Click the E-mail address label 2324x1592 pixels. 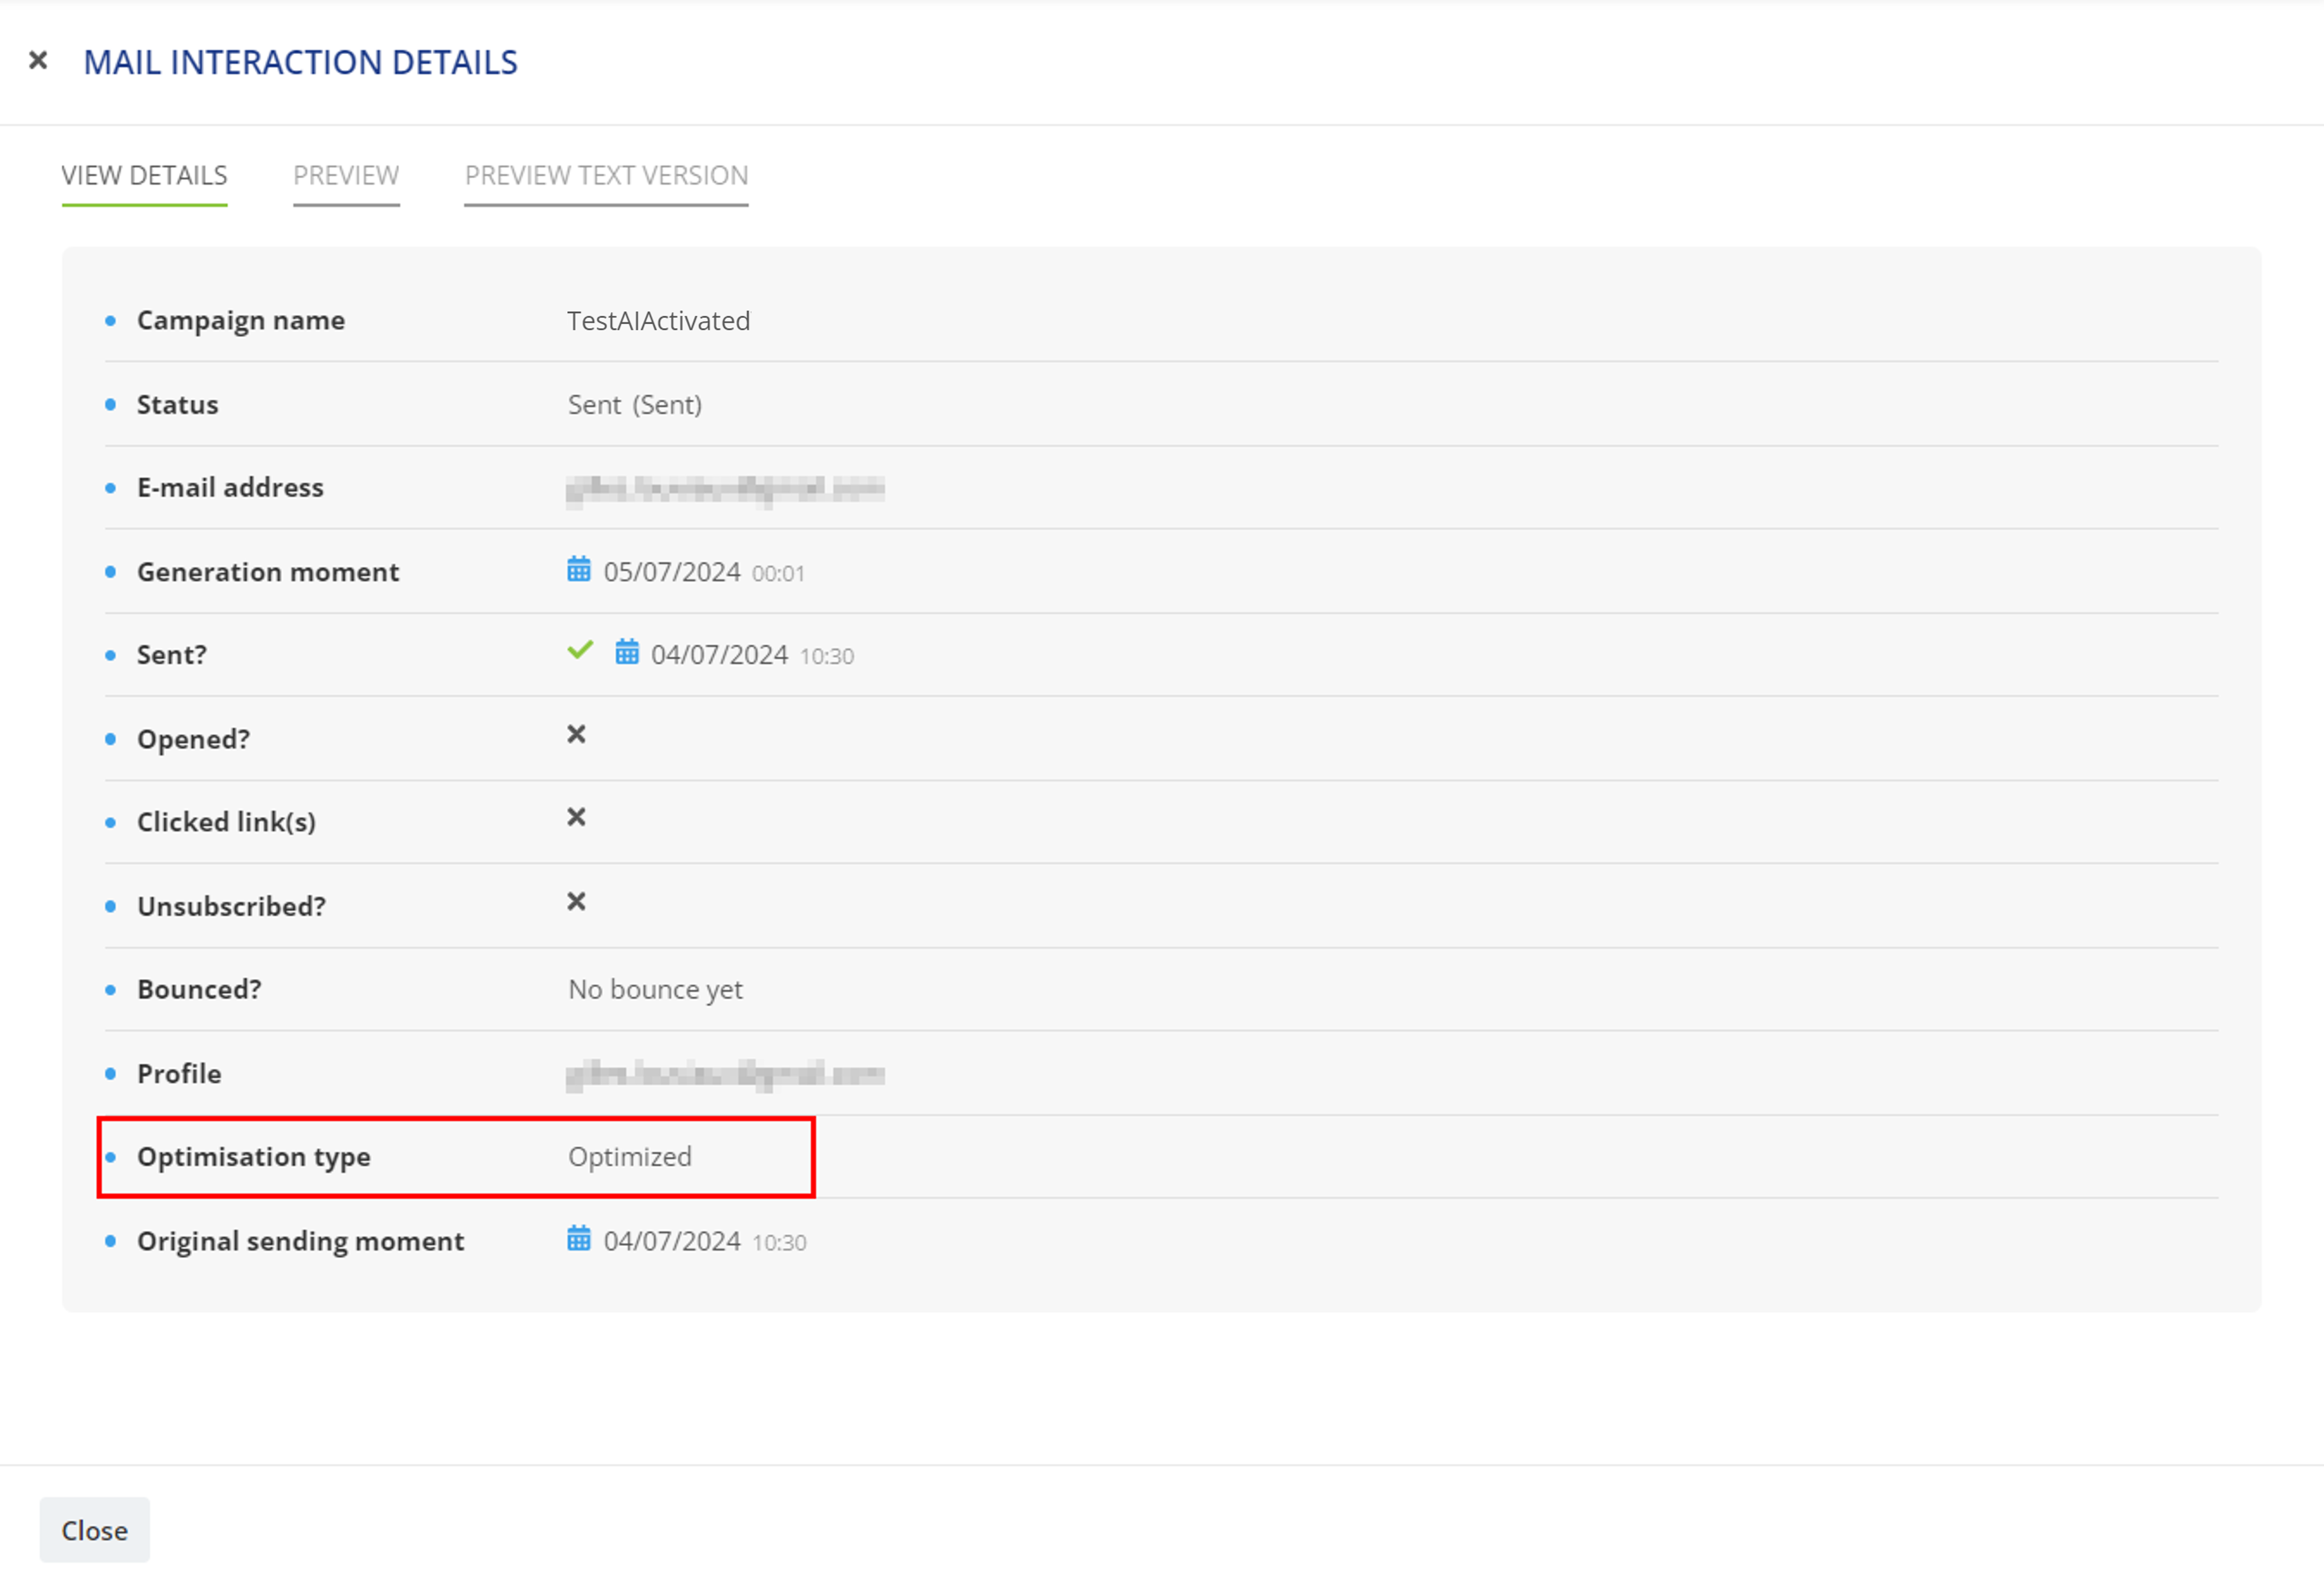coord(231,488)
